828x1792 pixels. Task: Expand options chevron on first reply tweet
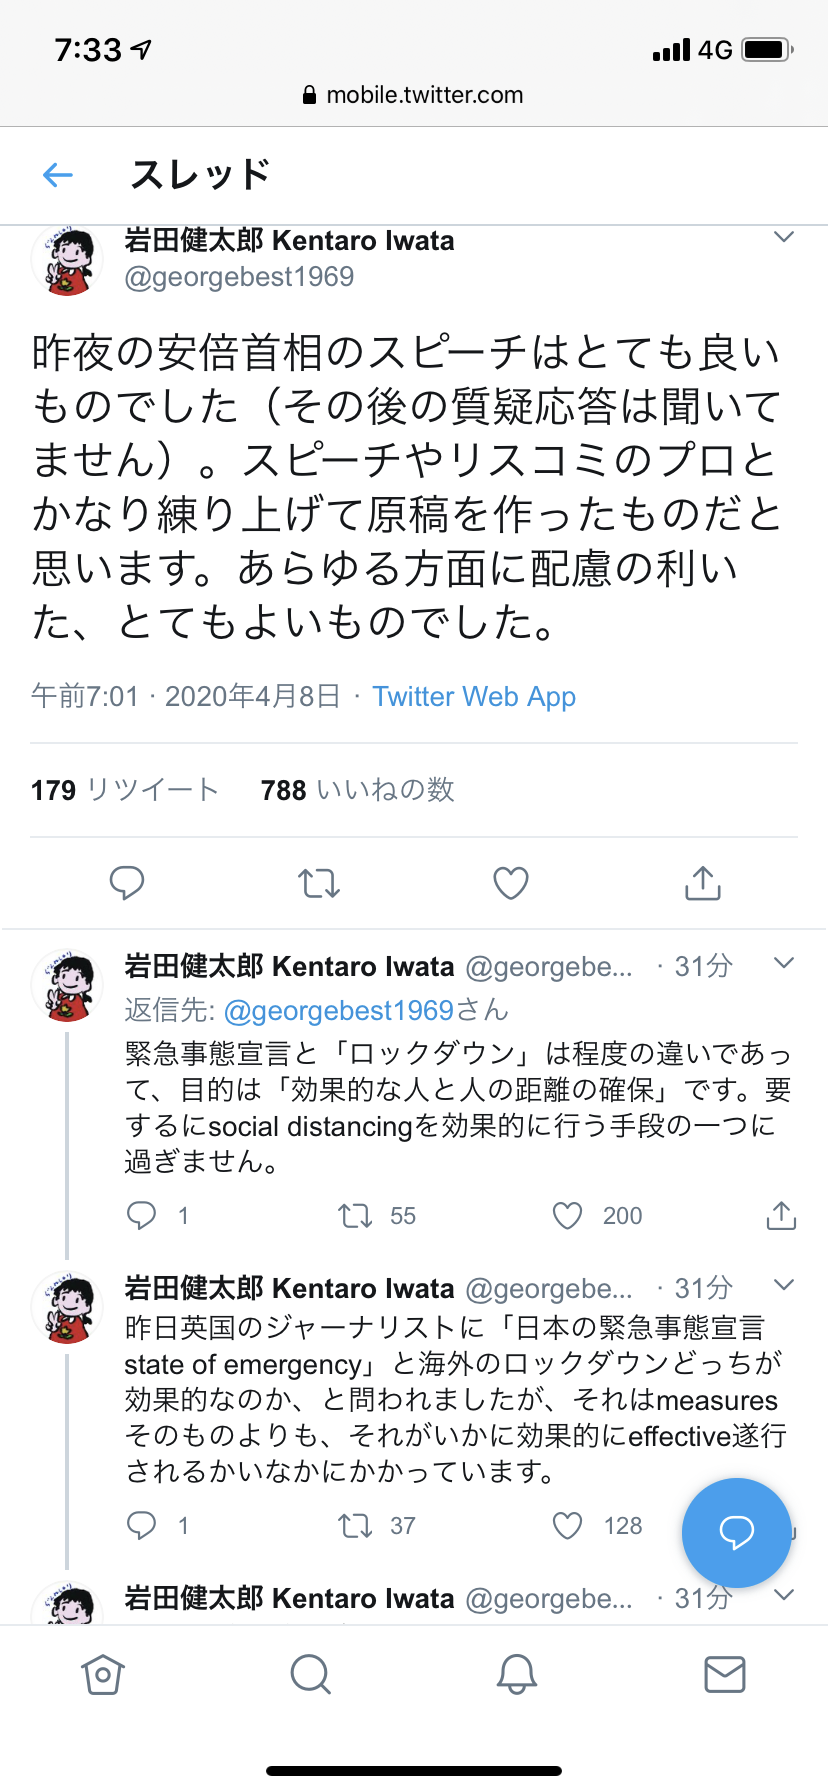click(x=784, y=964)
